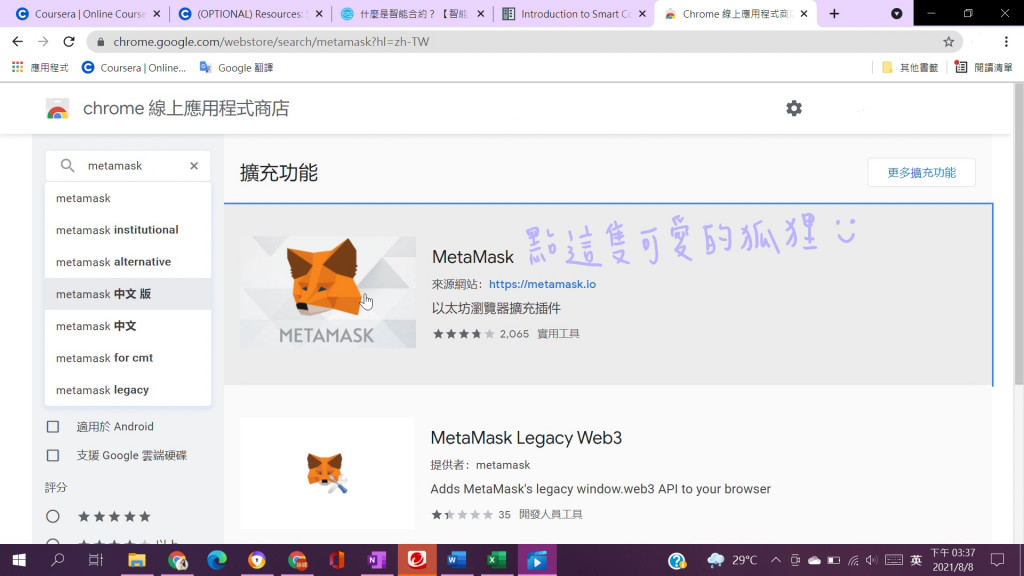Select the 'metamask' suggestion
This screenshot has height=576, width=1024.
(x=128, y=198)
